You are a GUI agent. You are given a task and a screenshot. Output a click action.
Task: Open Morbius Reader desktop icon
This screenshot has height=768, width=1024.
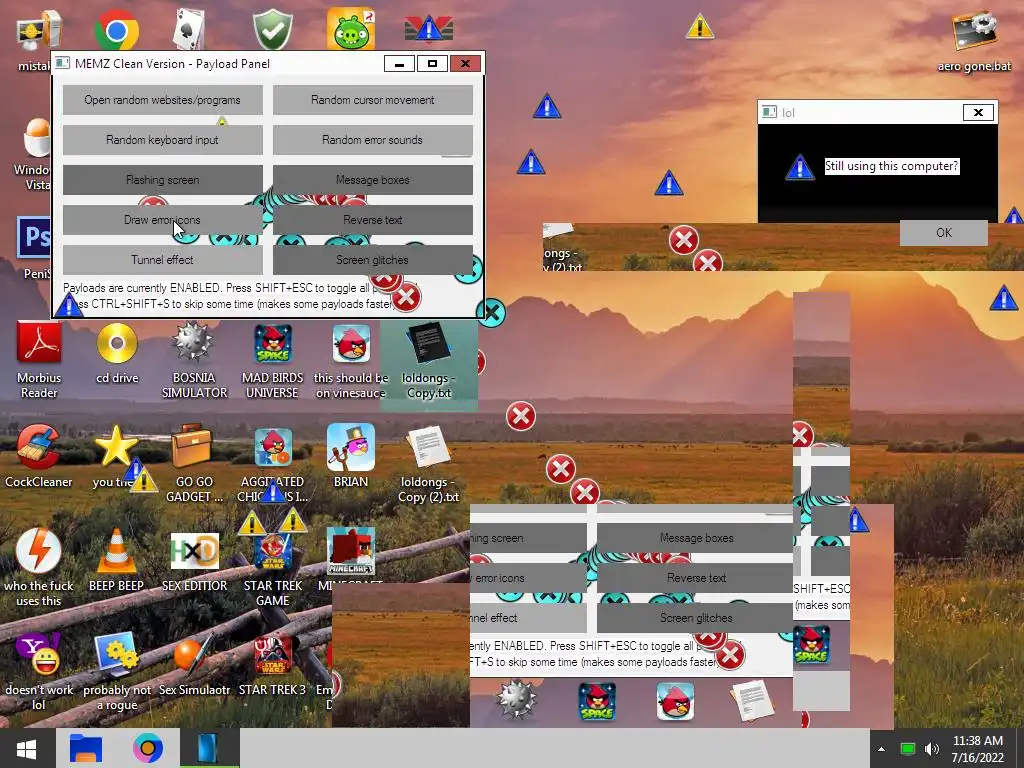pyautogui.click(x=39, y=359)
